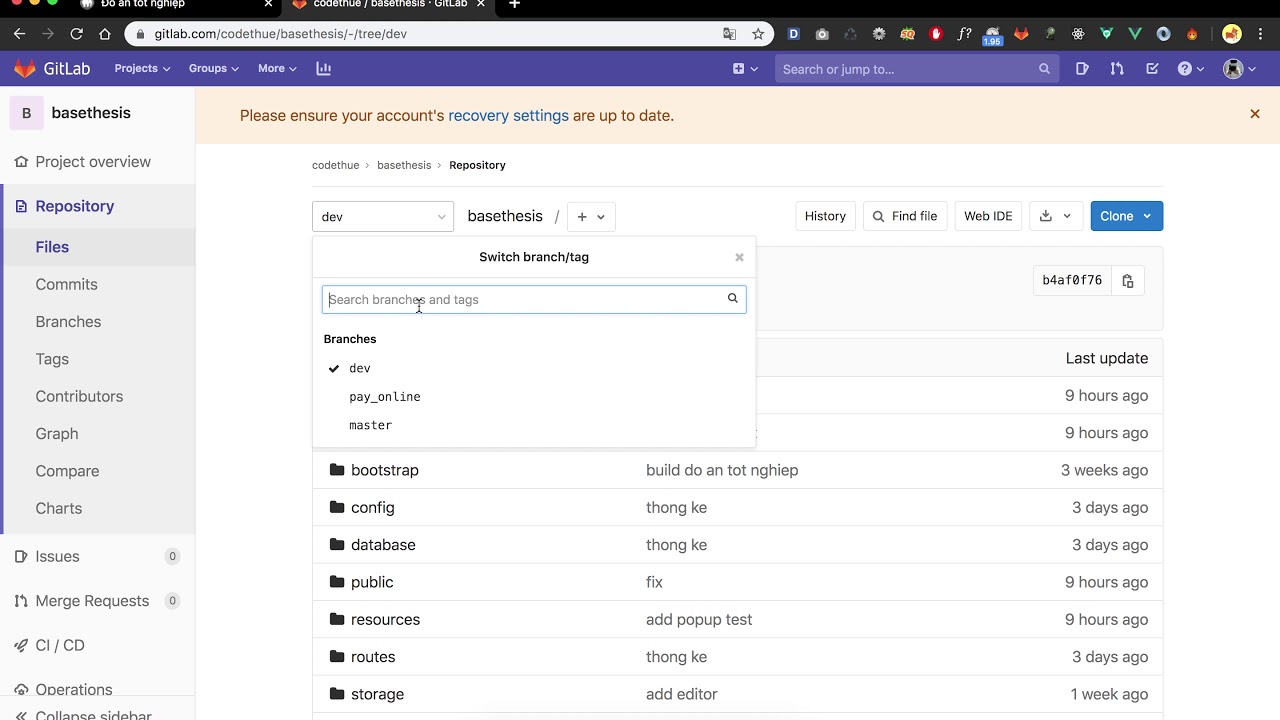Dismiss the recovery settings alert
Image resolution: width=1280 pixels, height=720 pixels.
tap(1255, 114)
